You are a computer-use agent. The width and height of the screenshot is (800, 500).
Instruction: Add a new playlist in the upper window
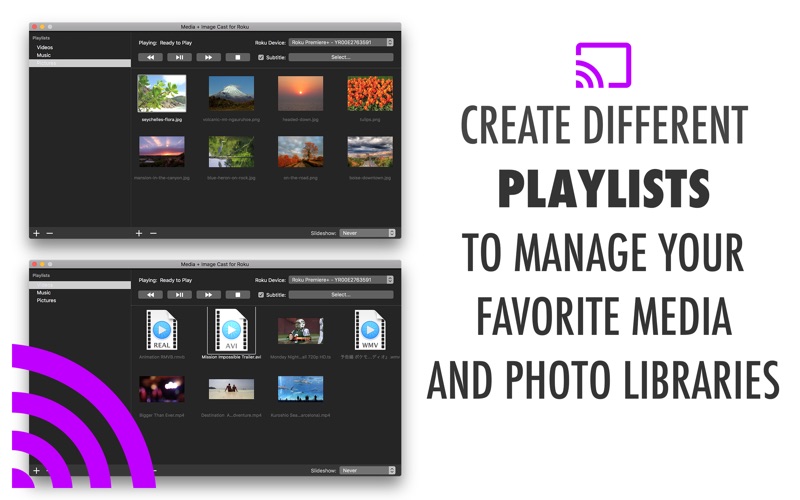[x=36, y=233]
